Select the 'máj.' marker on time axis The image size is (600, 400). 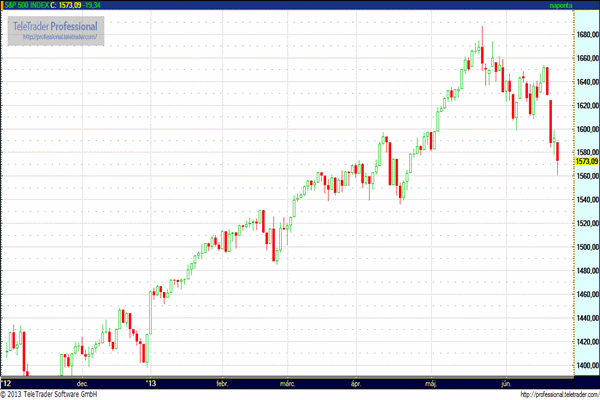(x=431, y=382)
